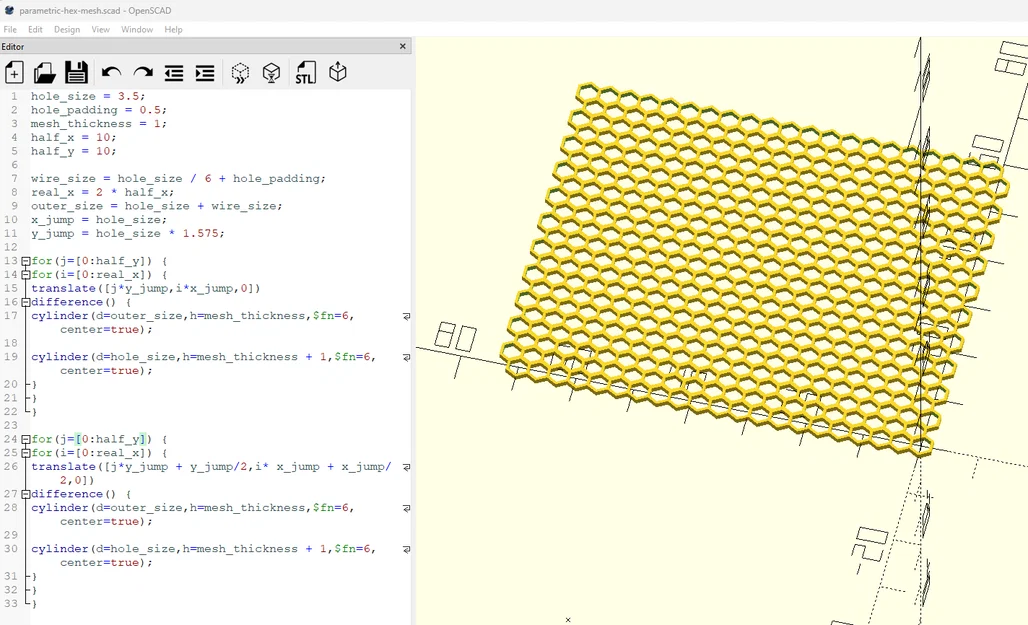Open the Edit menu
The width and height of the screenshot is (1028, 625).
pyautogui.click(x=35, y=30)
